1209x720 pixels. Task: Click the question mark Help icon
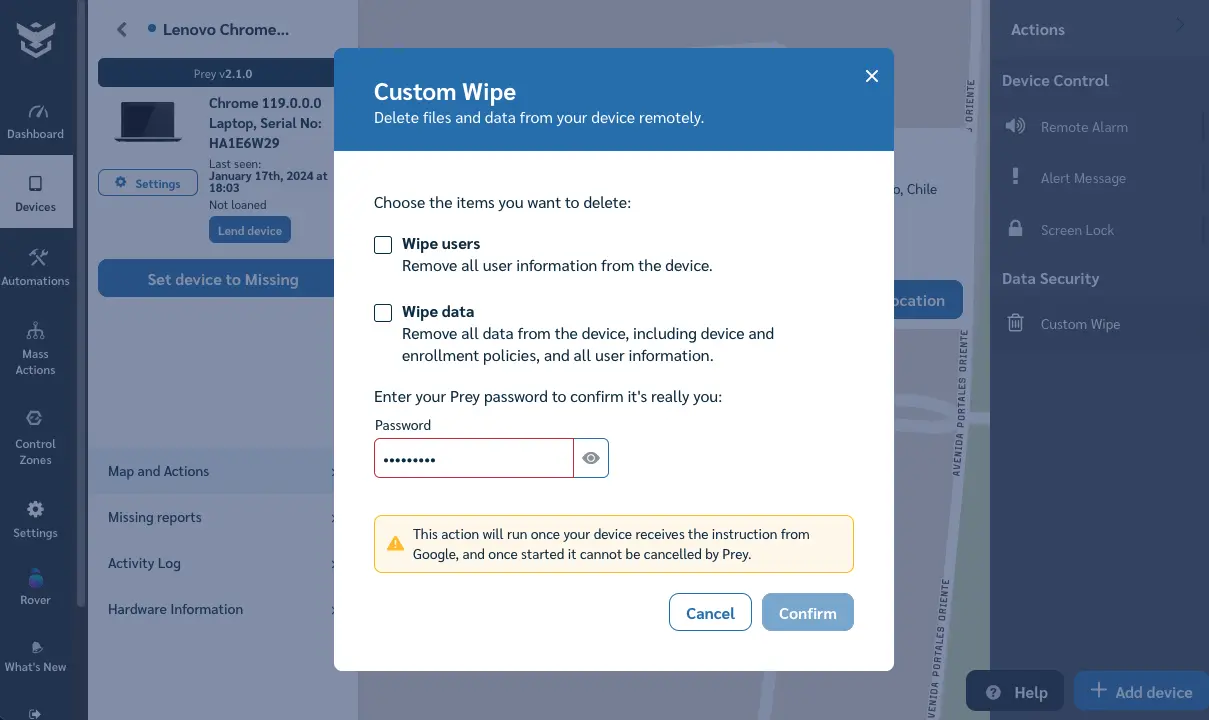click(x=993, y=692)
